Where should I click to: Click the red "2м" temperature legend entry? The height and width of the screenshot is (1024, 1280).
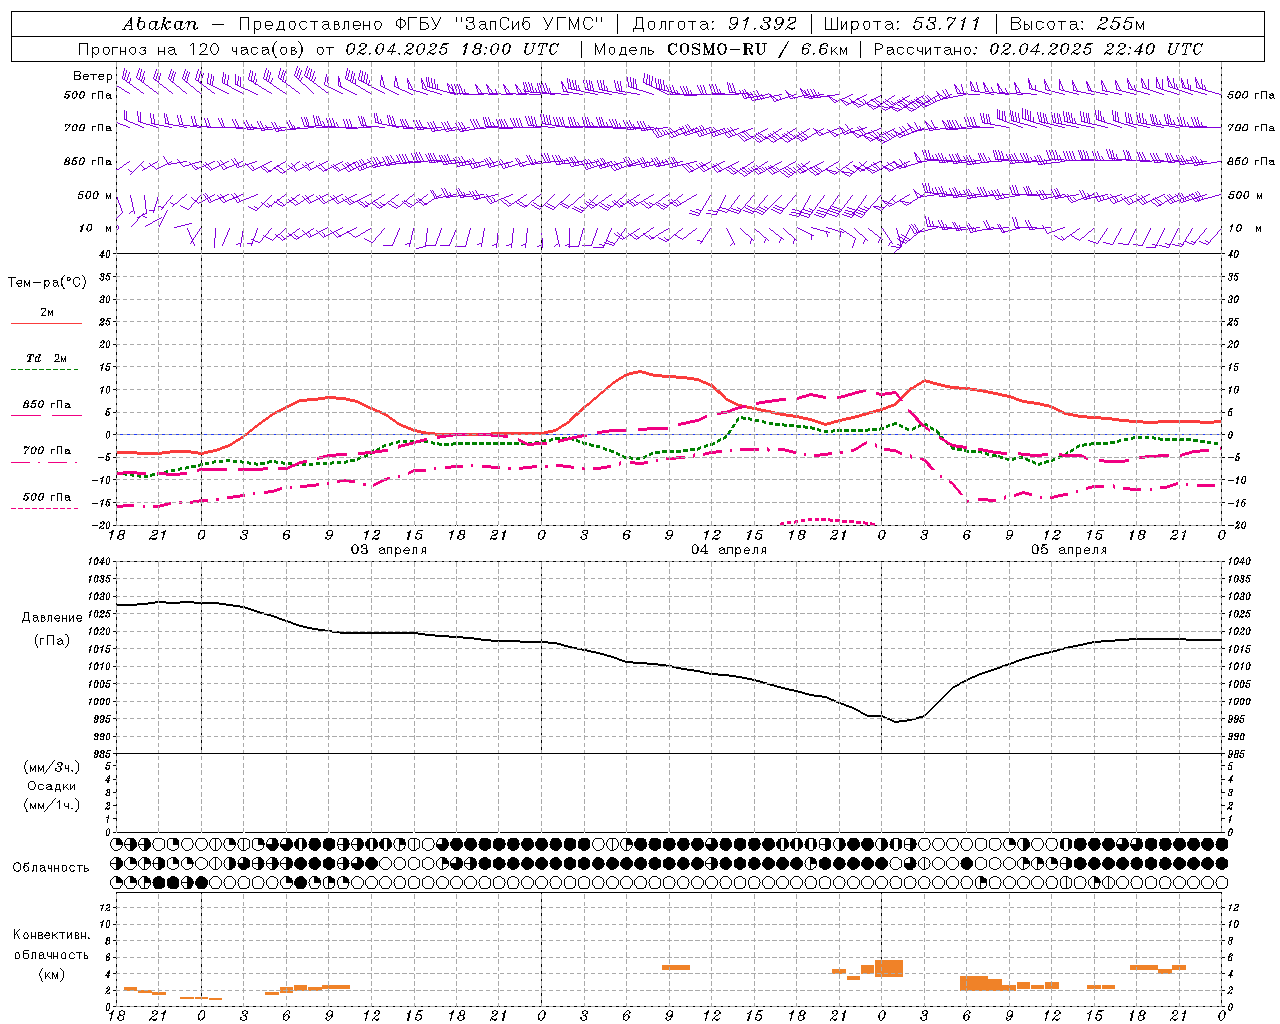click(x=47, y=313)
